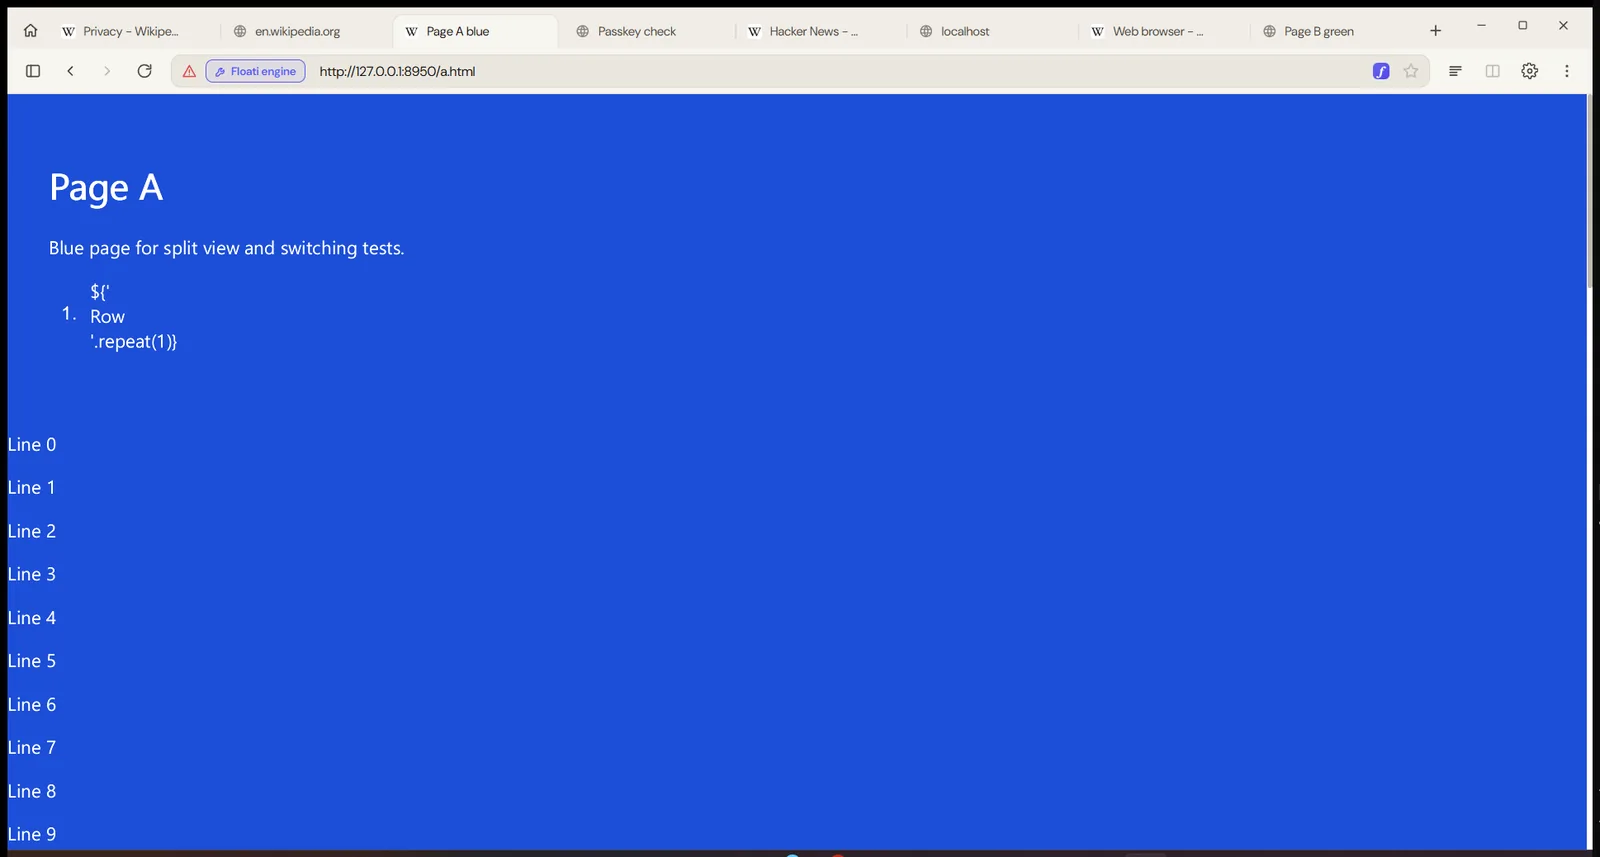The width and height of the screenshot is (1600, 857).
Task: Open the browser settings gear
Action: click(x=1529, y=71)
